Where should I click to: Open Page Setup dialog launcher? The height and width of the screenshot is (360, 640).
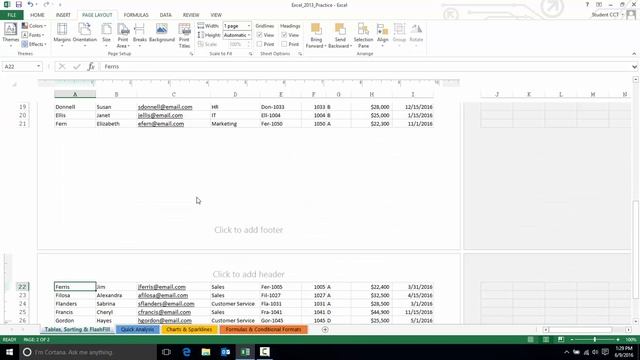tap(191, 54)
